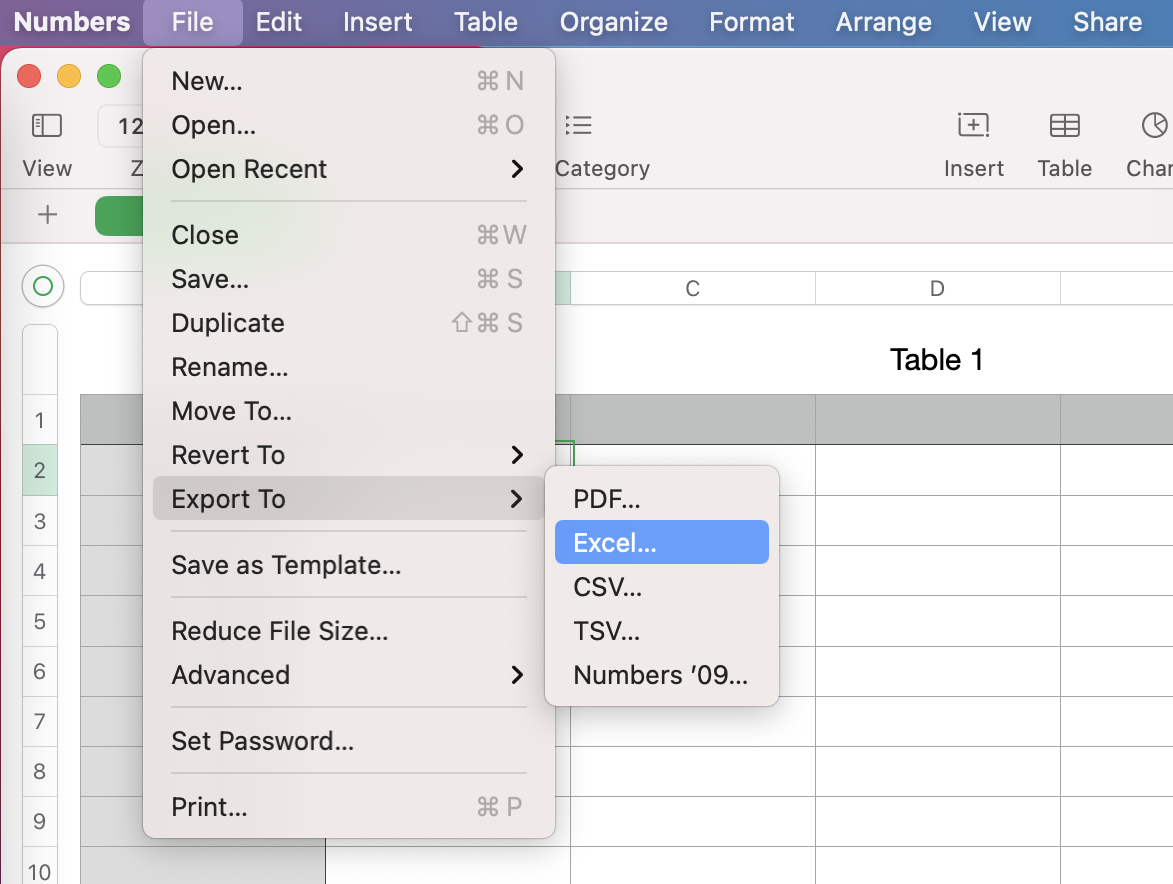Viewport: 1173px width, 884px height.
Task: Click the Insert toolbar icon
Action: tap(973, 125)
